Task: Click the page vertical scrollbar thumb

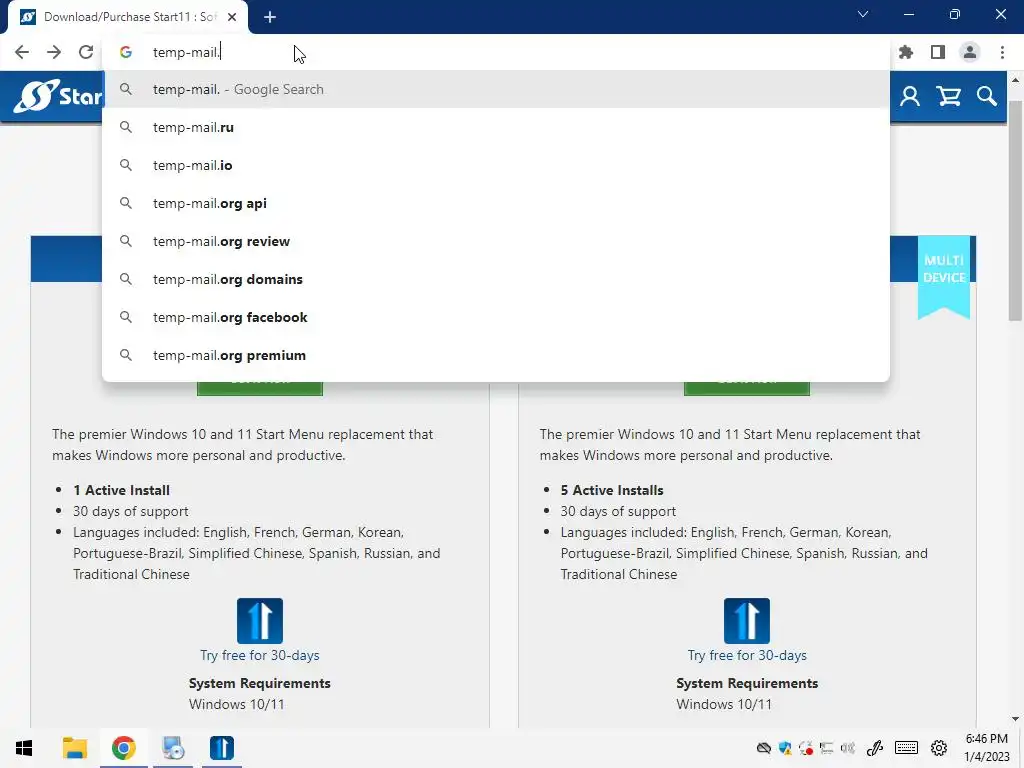Action: pos(1015,209)
